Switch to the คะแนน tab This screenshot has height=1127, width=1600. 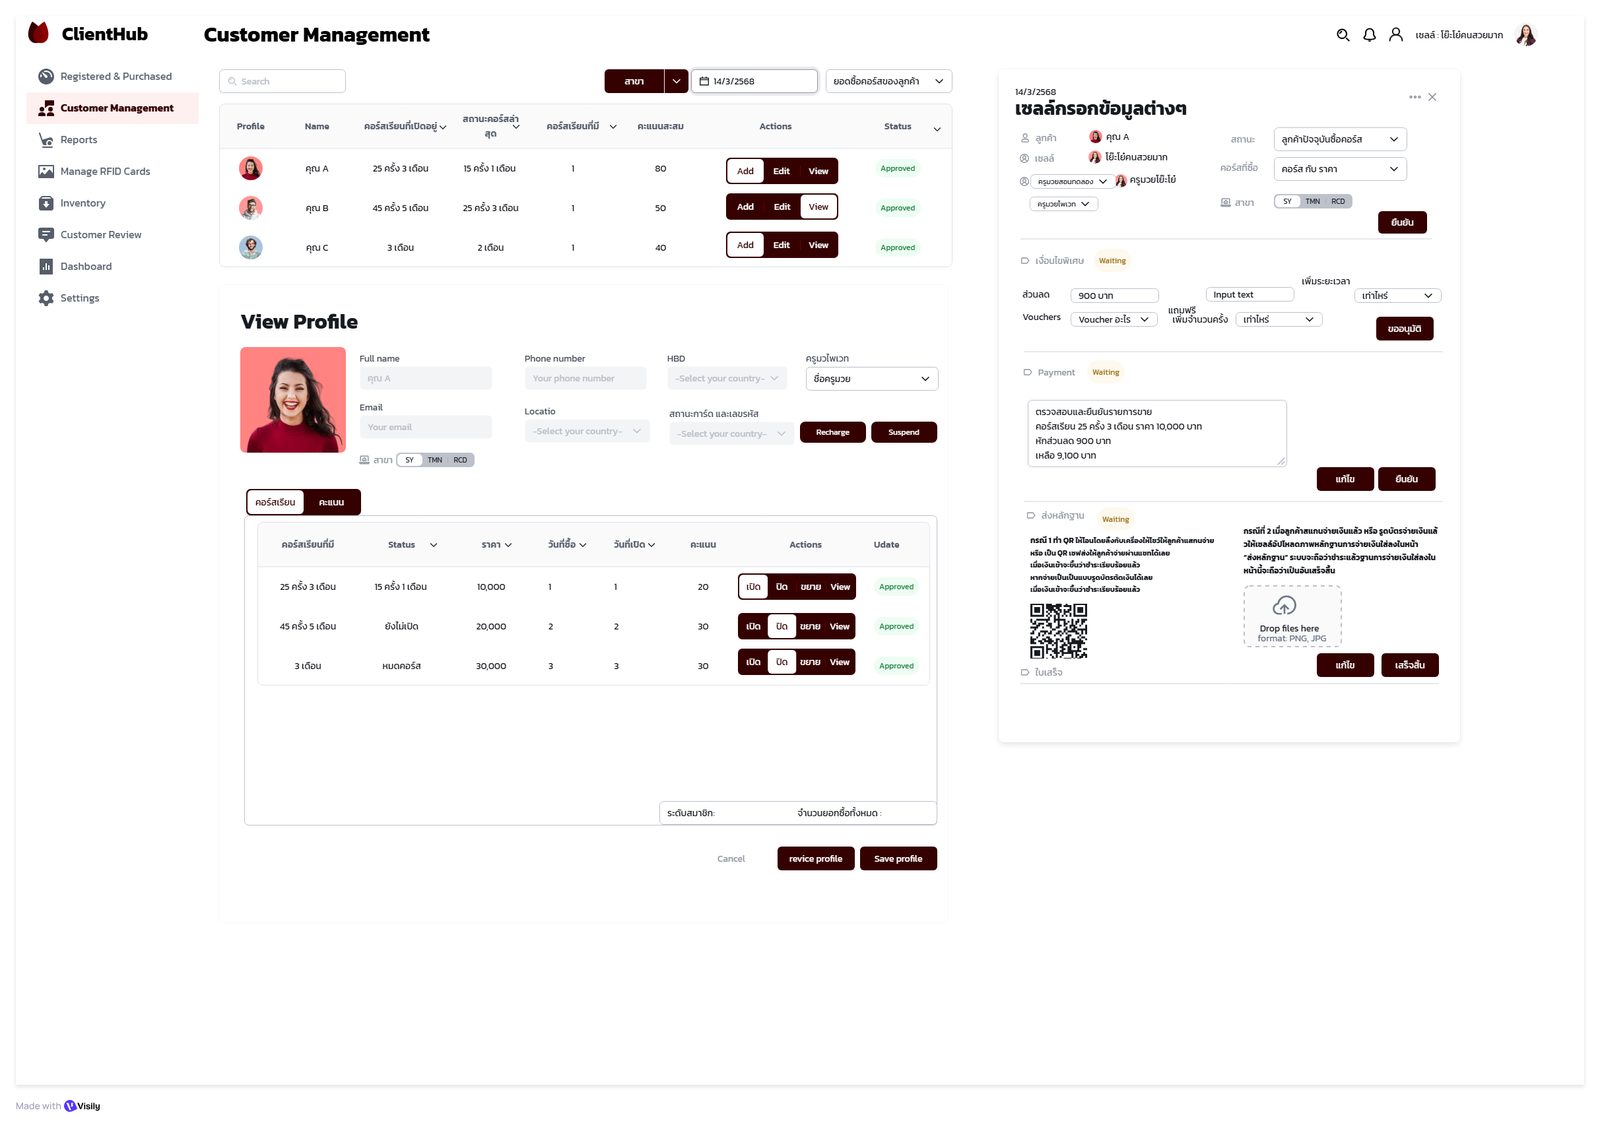coord(332,502)
